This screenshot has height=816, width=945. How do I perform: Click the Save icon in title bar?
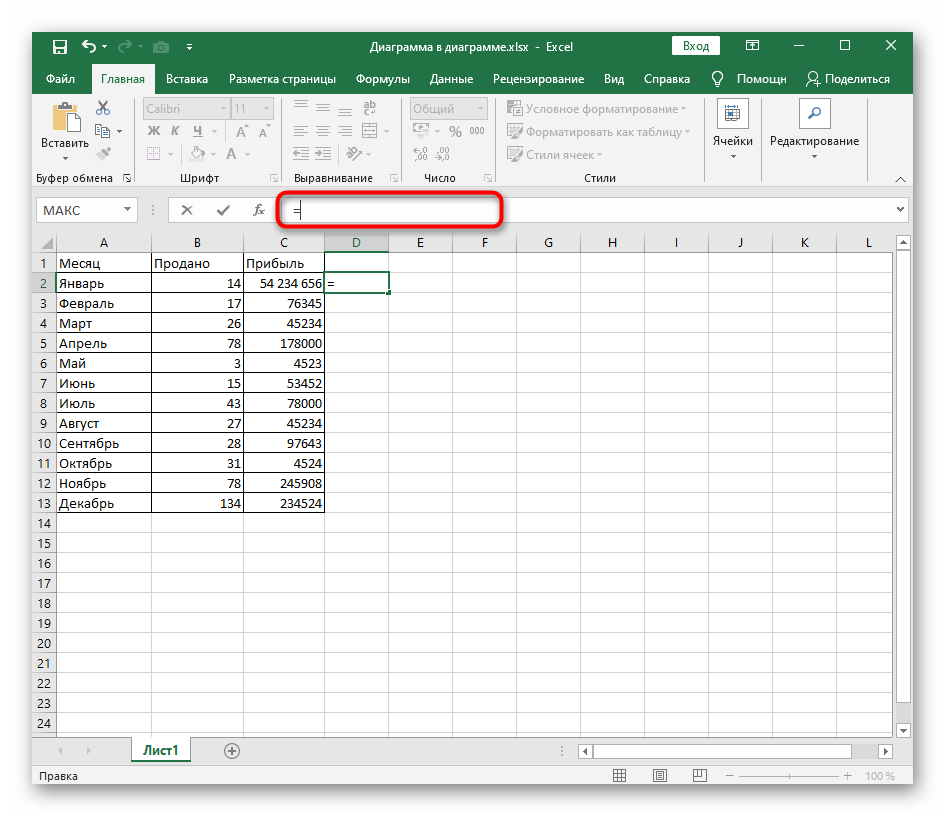(59, 46)
